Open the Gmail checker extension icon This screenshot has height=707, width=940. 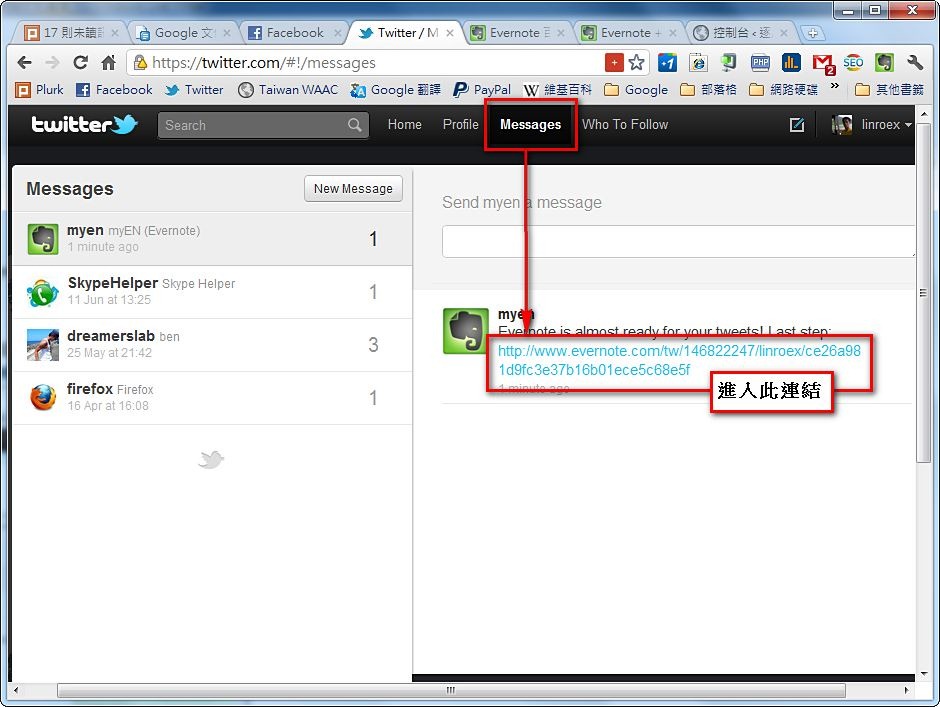(823, 63)
